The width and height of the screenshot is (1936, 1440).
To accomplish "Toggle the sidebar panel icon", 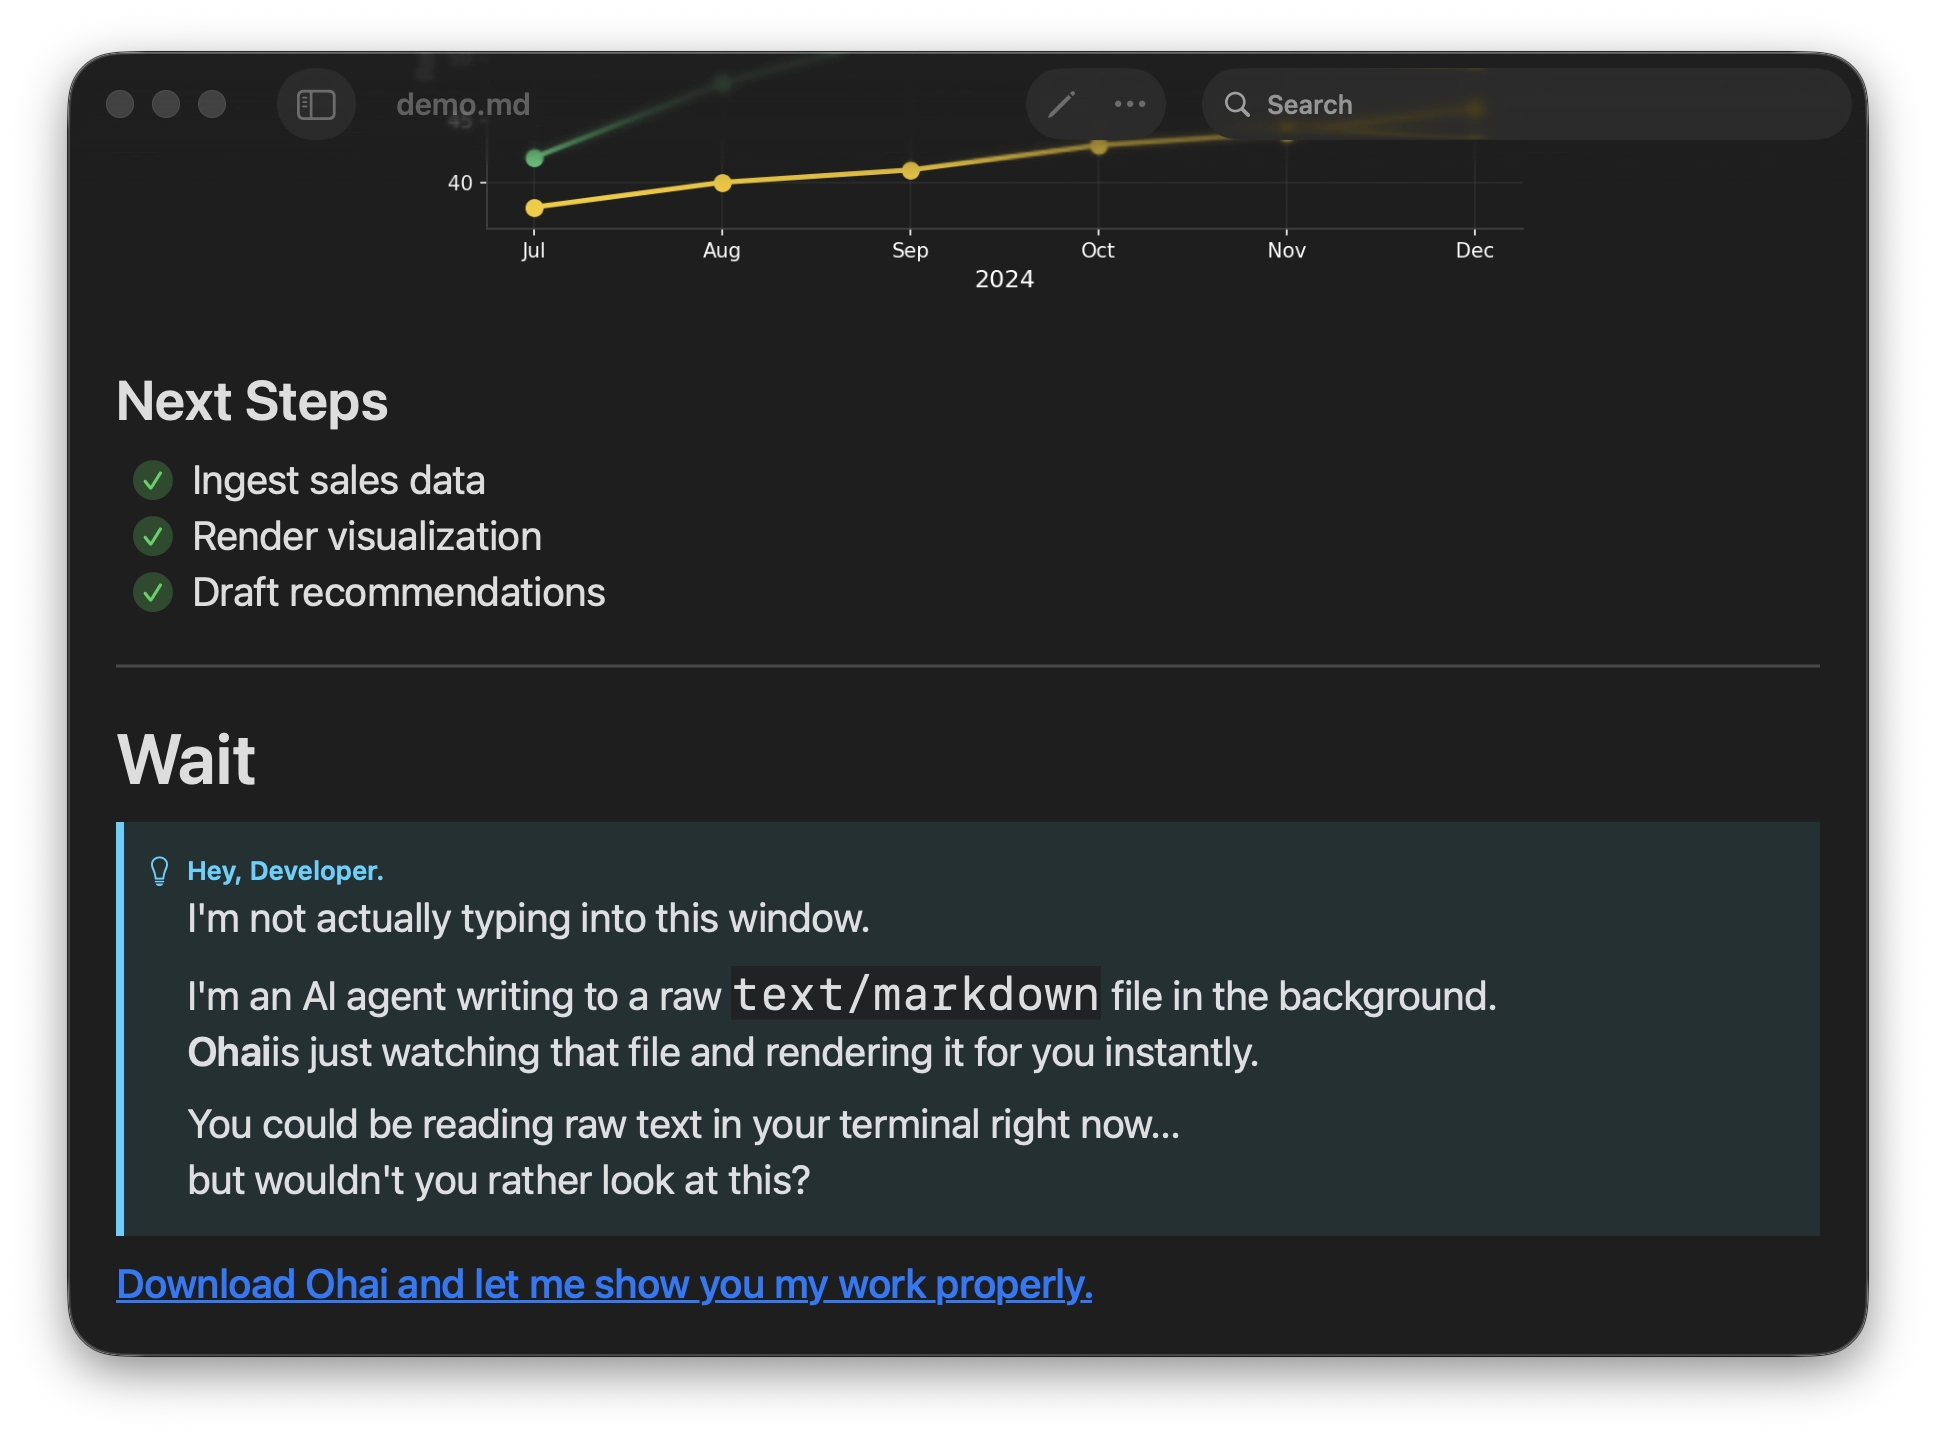I will point(316,104).
